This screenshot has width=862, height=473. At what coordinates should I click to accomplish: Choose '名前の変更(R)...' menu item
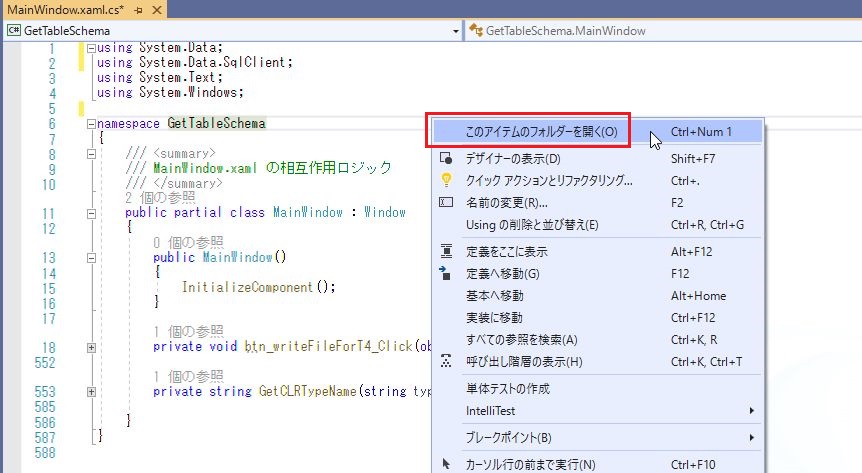coord(598,202)
